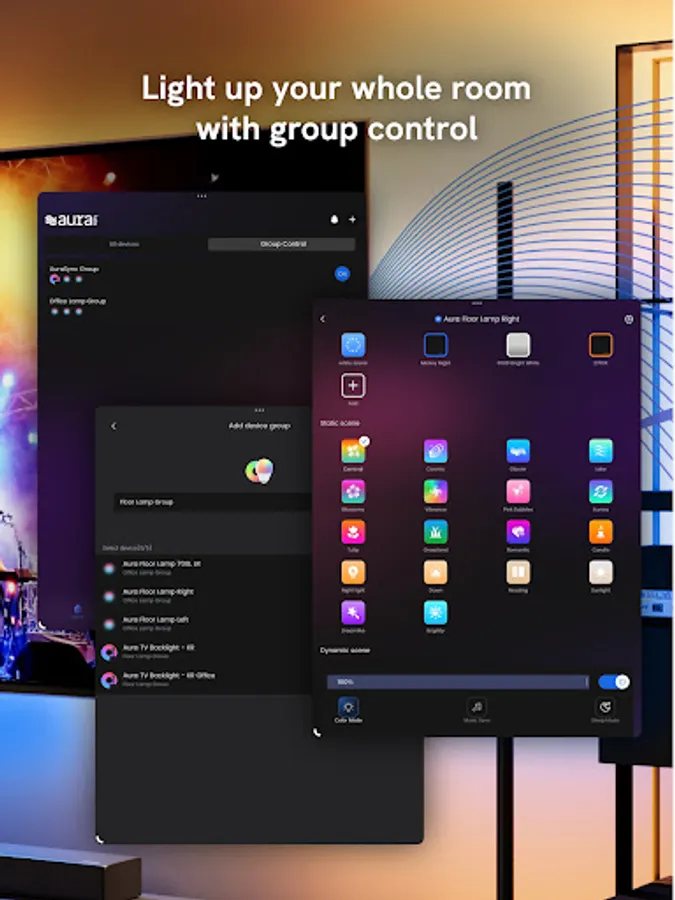Switch to the Group Control tab
Image resolution: width=675 pixels, height=900 pixels.
click(282, 244)
